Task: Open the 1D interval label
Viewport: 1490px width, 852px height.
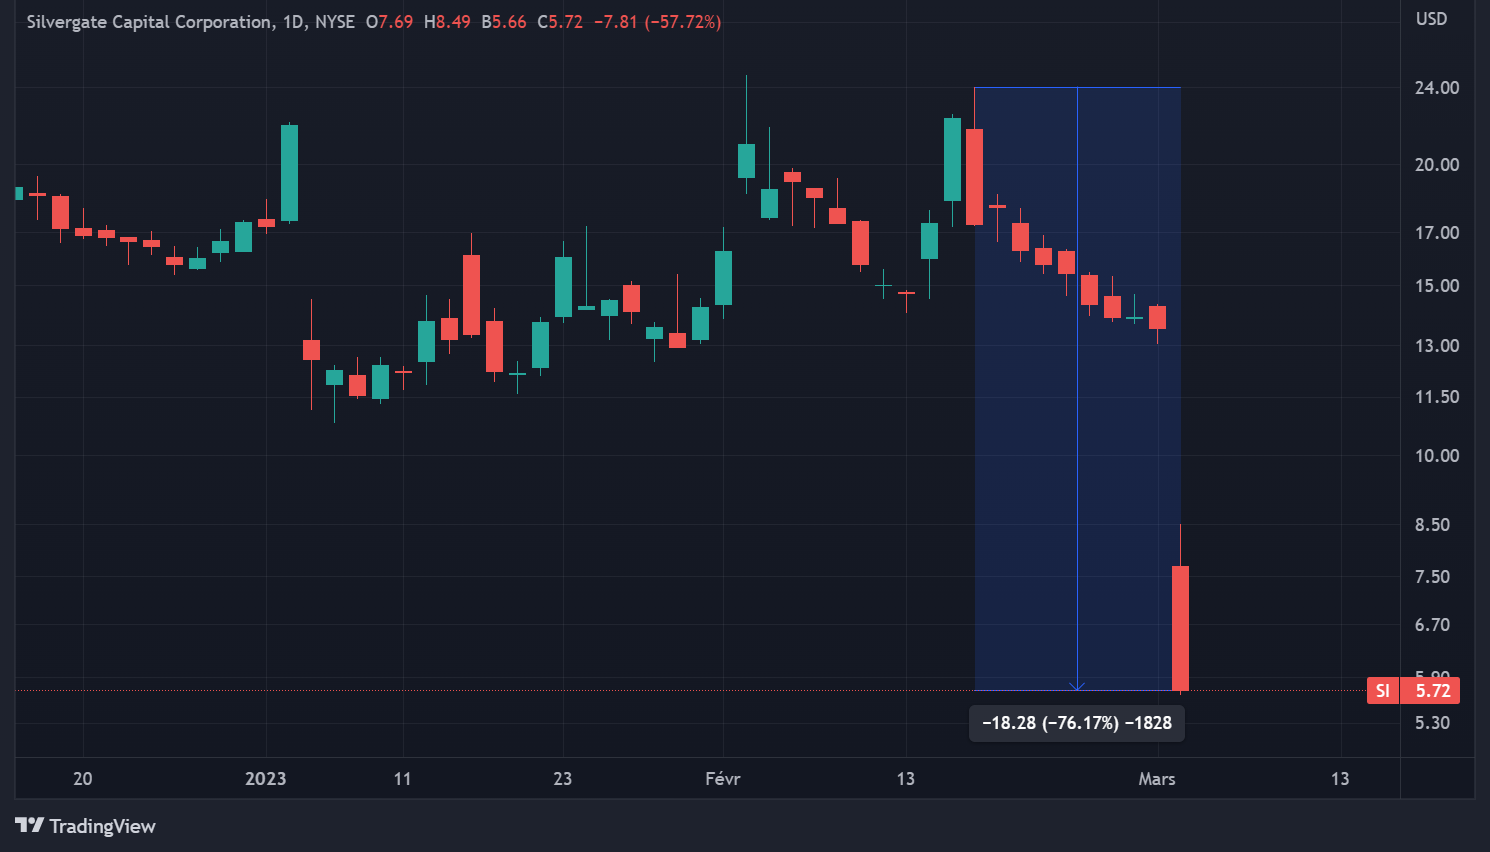Action: [293, 22]
